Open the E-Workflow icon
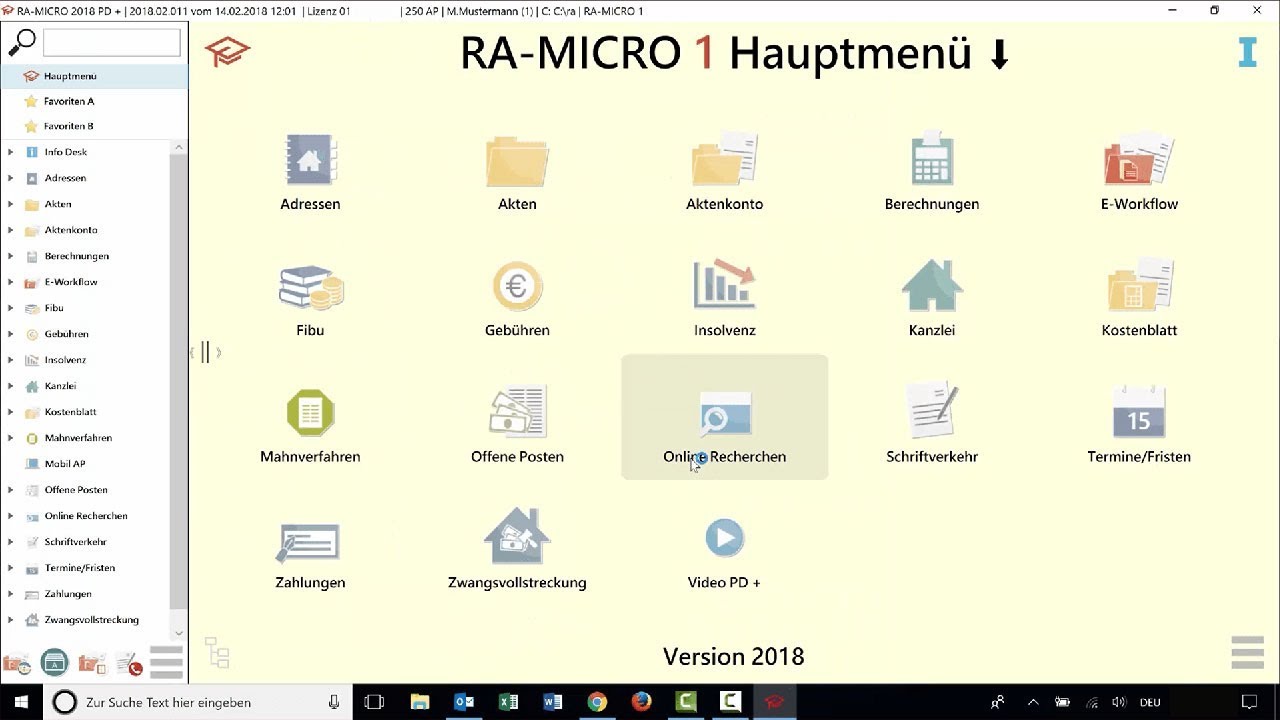The height and width of the screenshot is (720, 1280). pyautogui.click(x=1139, y=160)
